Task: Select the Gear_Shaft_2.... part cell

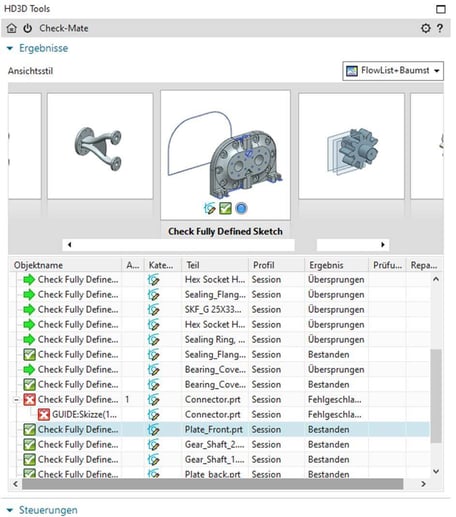Action: click(x=214, y=445)
